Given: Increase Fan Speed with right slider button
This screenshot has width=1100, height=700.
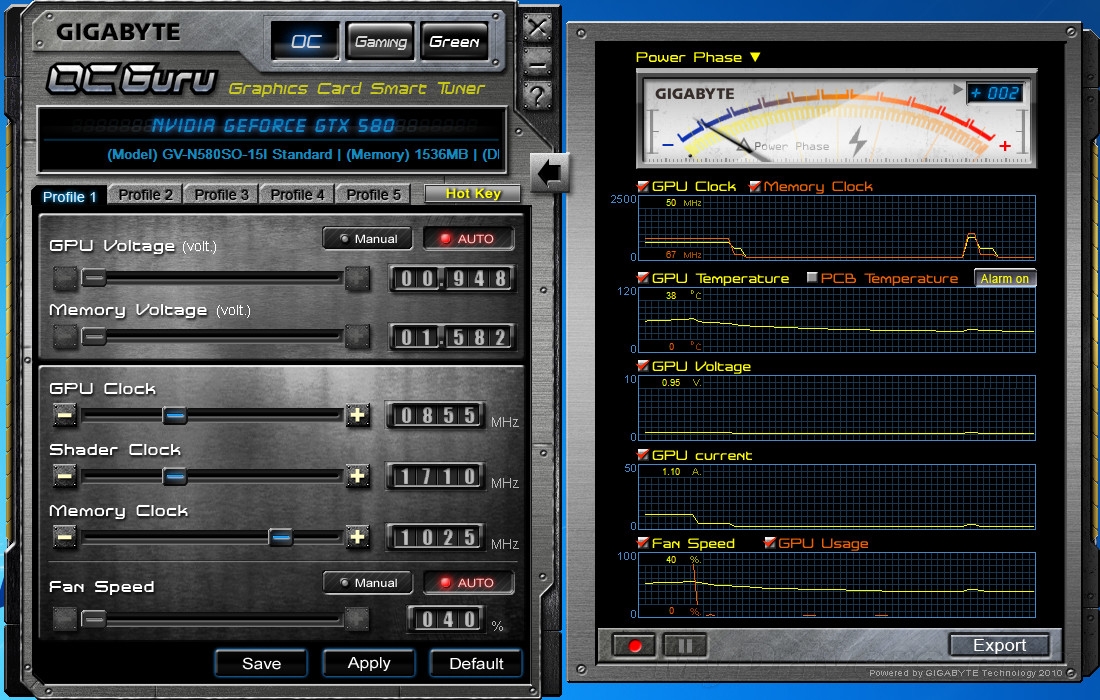Looking at the screenshot, I should pyautogui.click(x=356, y=619).
